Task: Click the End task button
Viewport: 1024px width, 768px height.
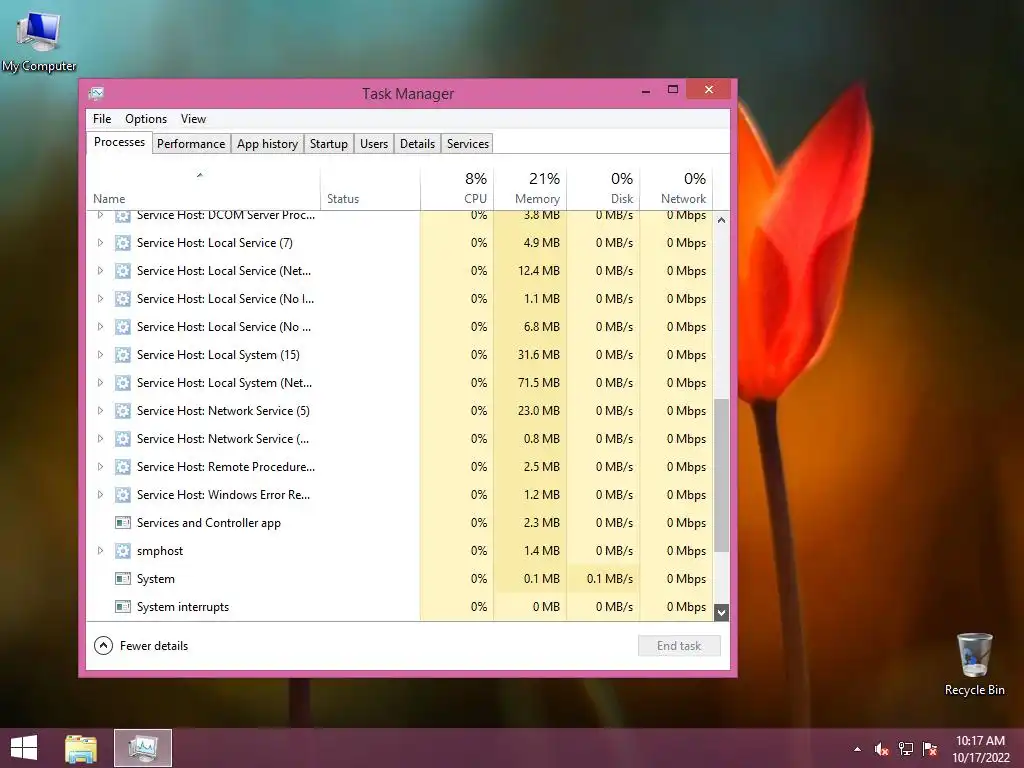Action: click(x=679, y=646)
